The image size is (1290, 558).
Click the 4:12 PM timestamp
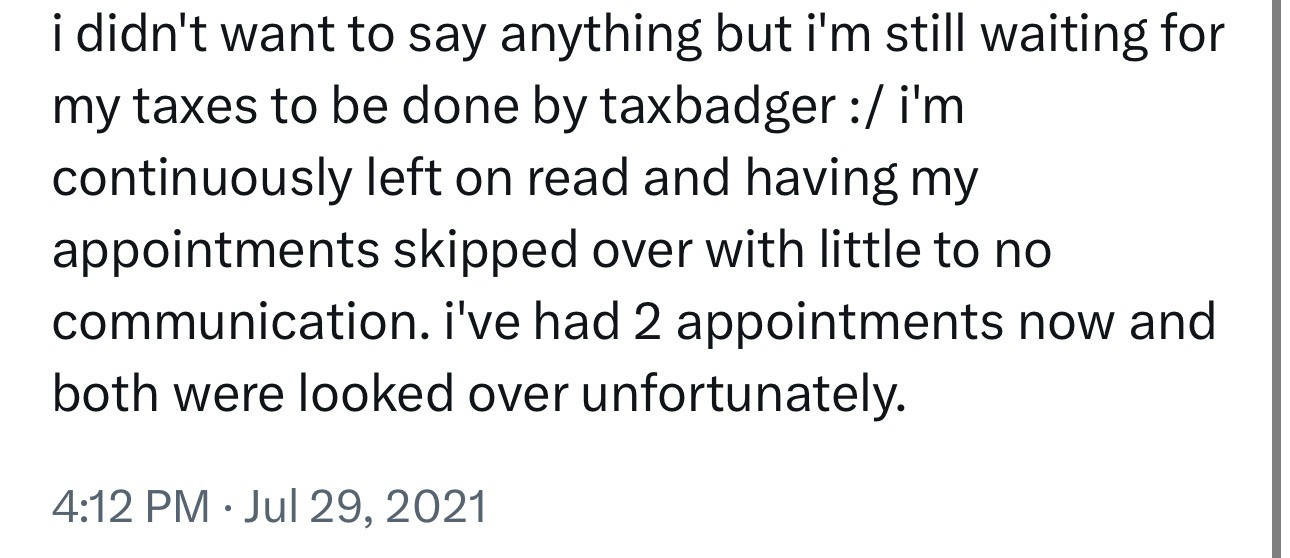129,507
